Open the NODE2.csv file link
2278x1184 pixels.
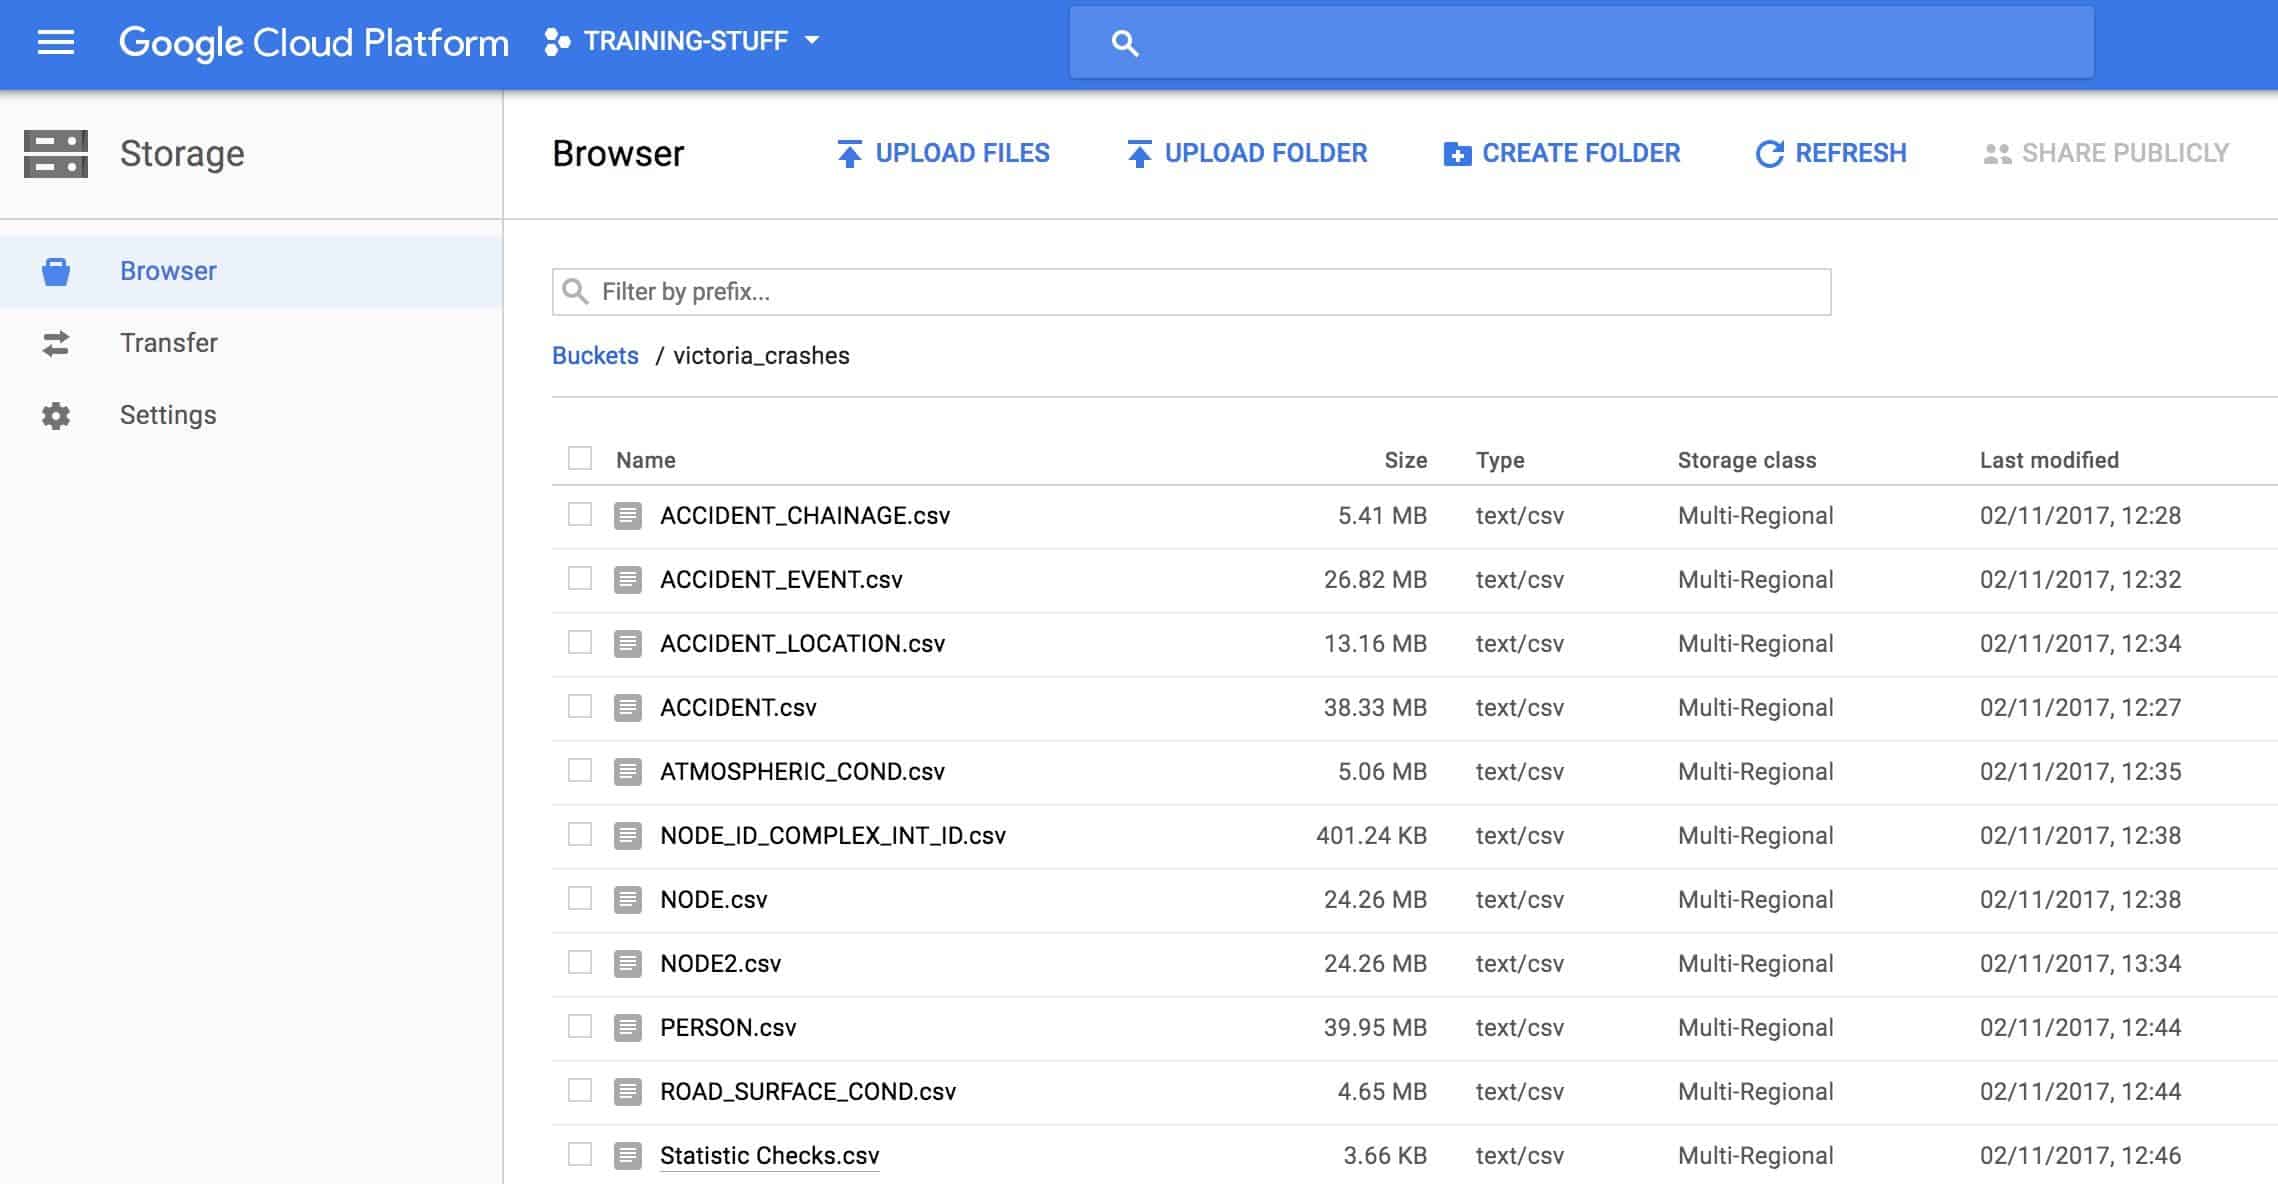click(720, 964)
